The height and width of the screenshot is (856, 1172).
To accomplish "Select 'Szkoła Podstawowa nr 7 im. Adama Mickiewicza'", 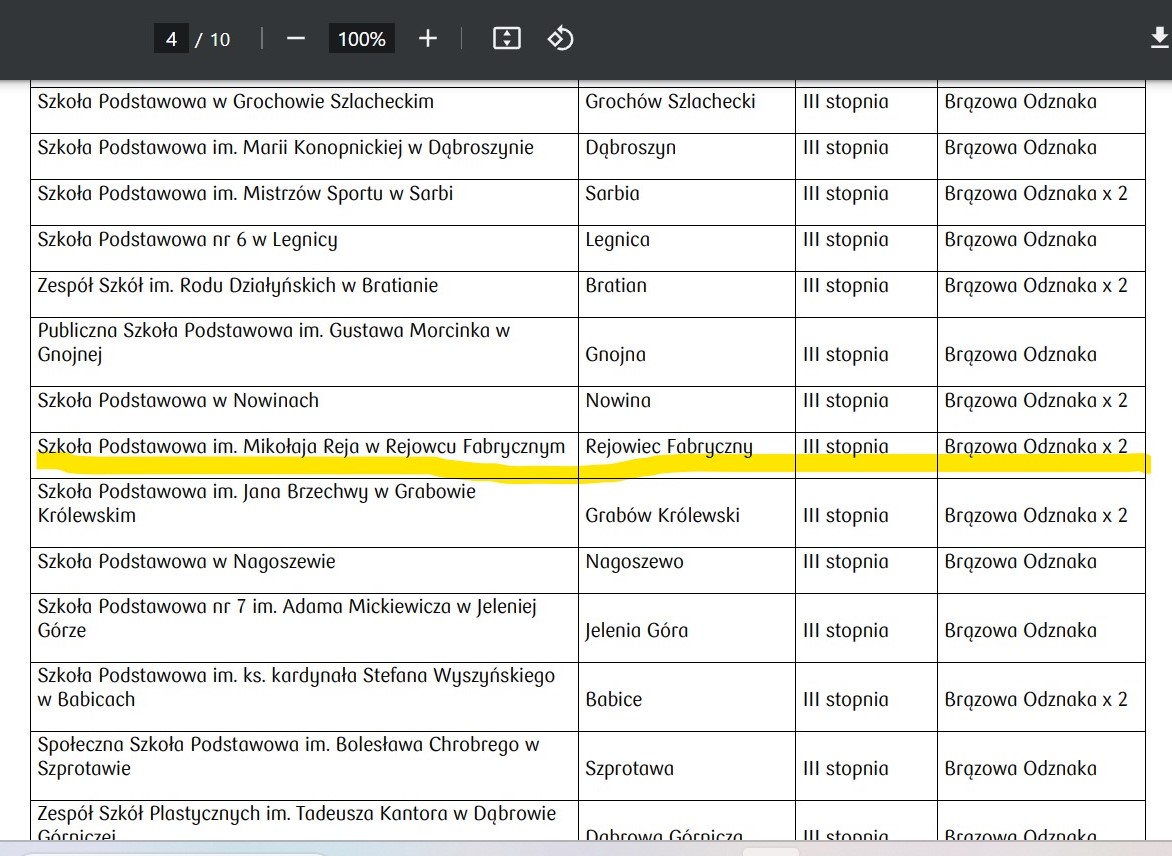I will 244,606.
